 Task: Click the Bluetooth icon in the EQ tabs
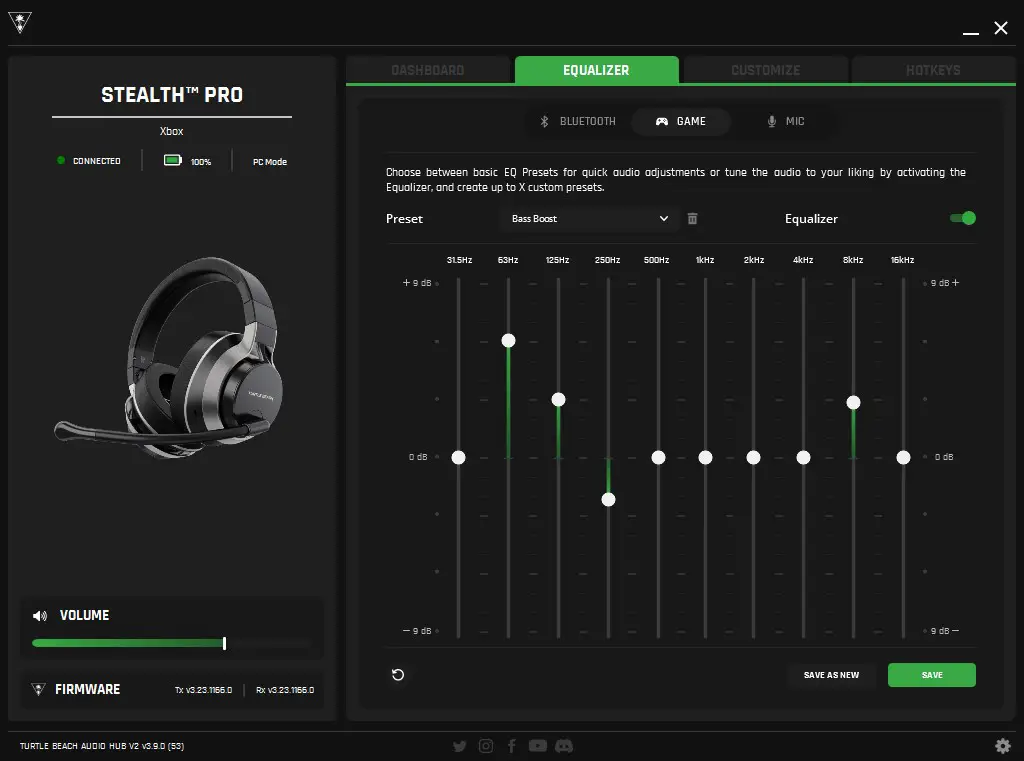point(544,121)
